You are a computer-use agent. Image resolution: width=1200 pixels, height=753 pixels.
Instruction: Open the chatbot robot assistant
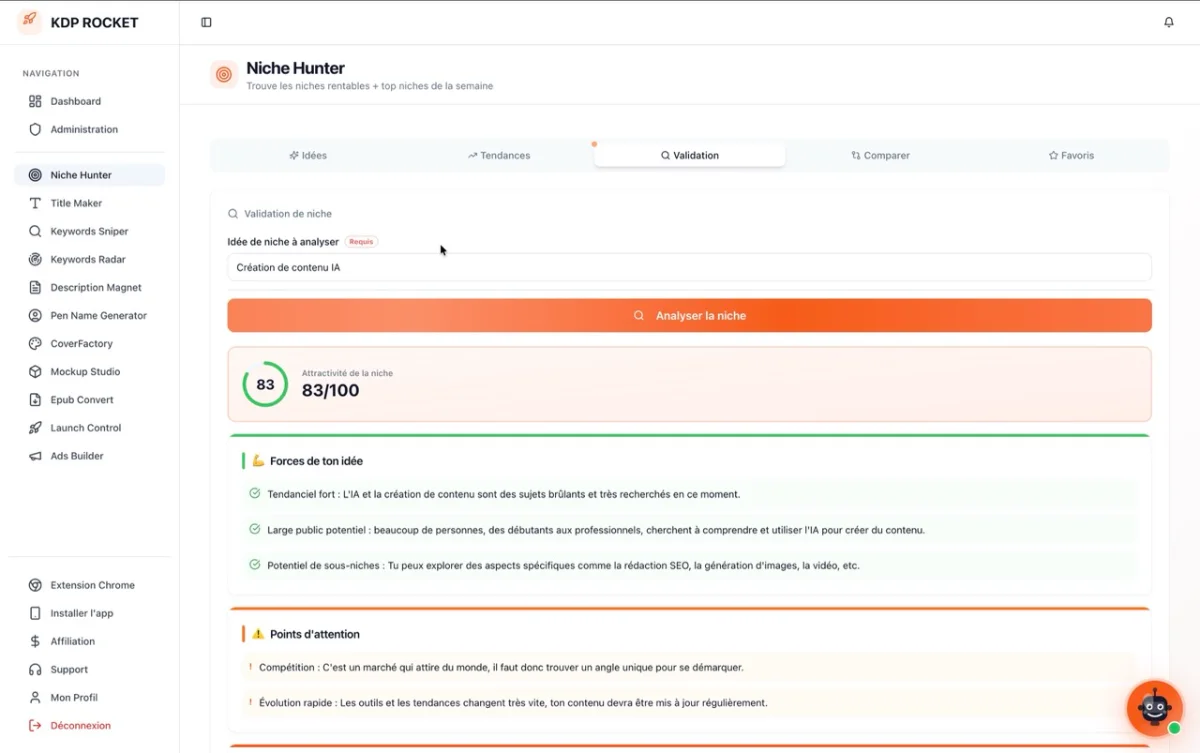(x=1155, y=708)
